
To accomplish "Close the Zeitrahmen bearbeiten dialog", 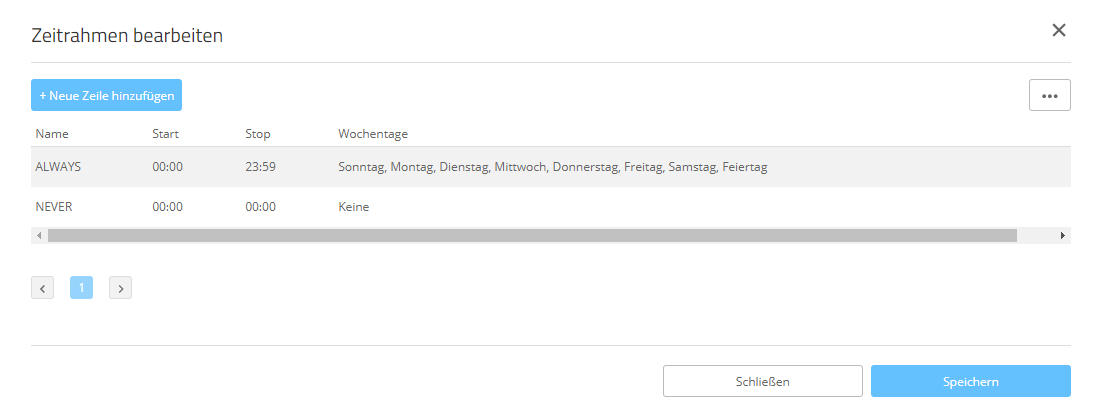I will pyautogui.click(x=1059, y=31).
